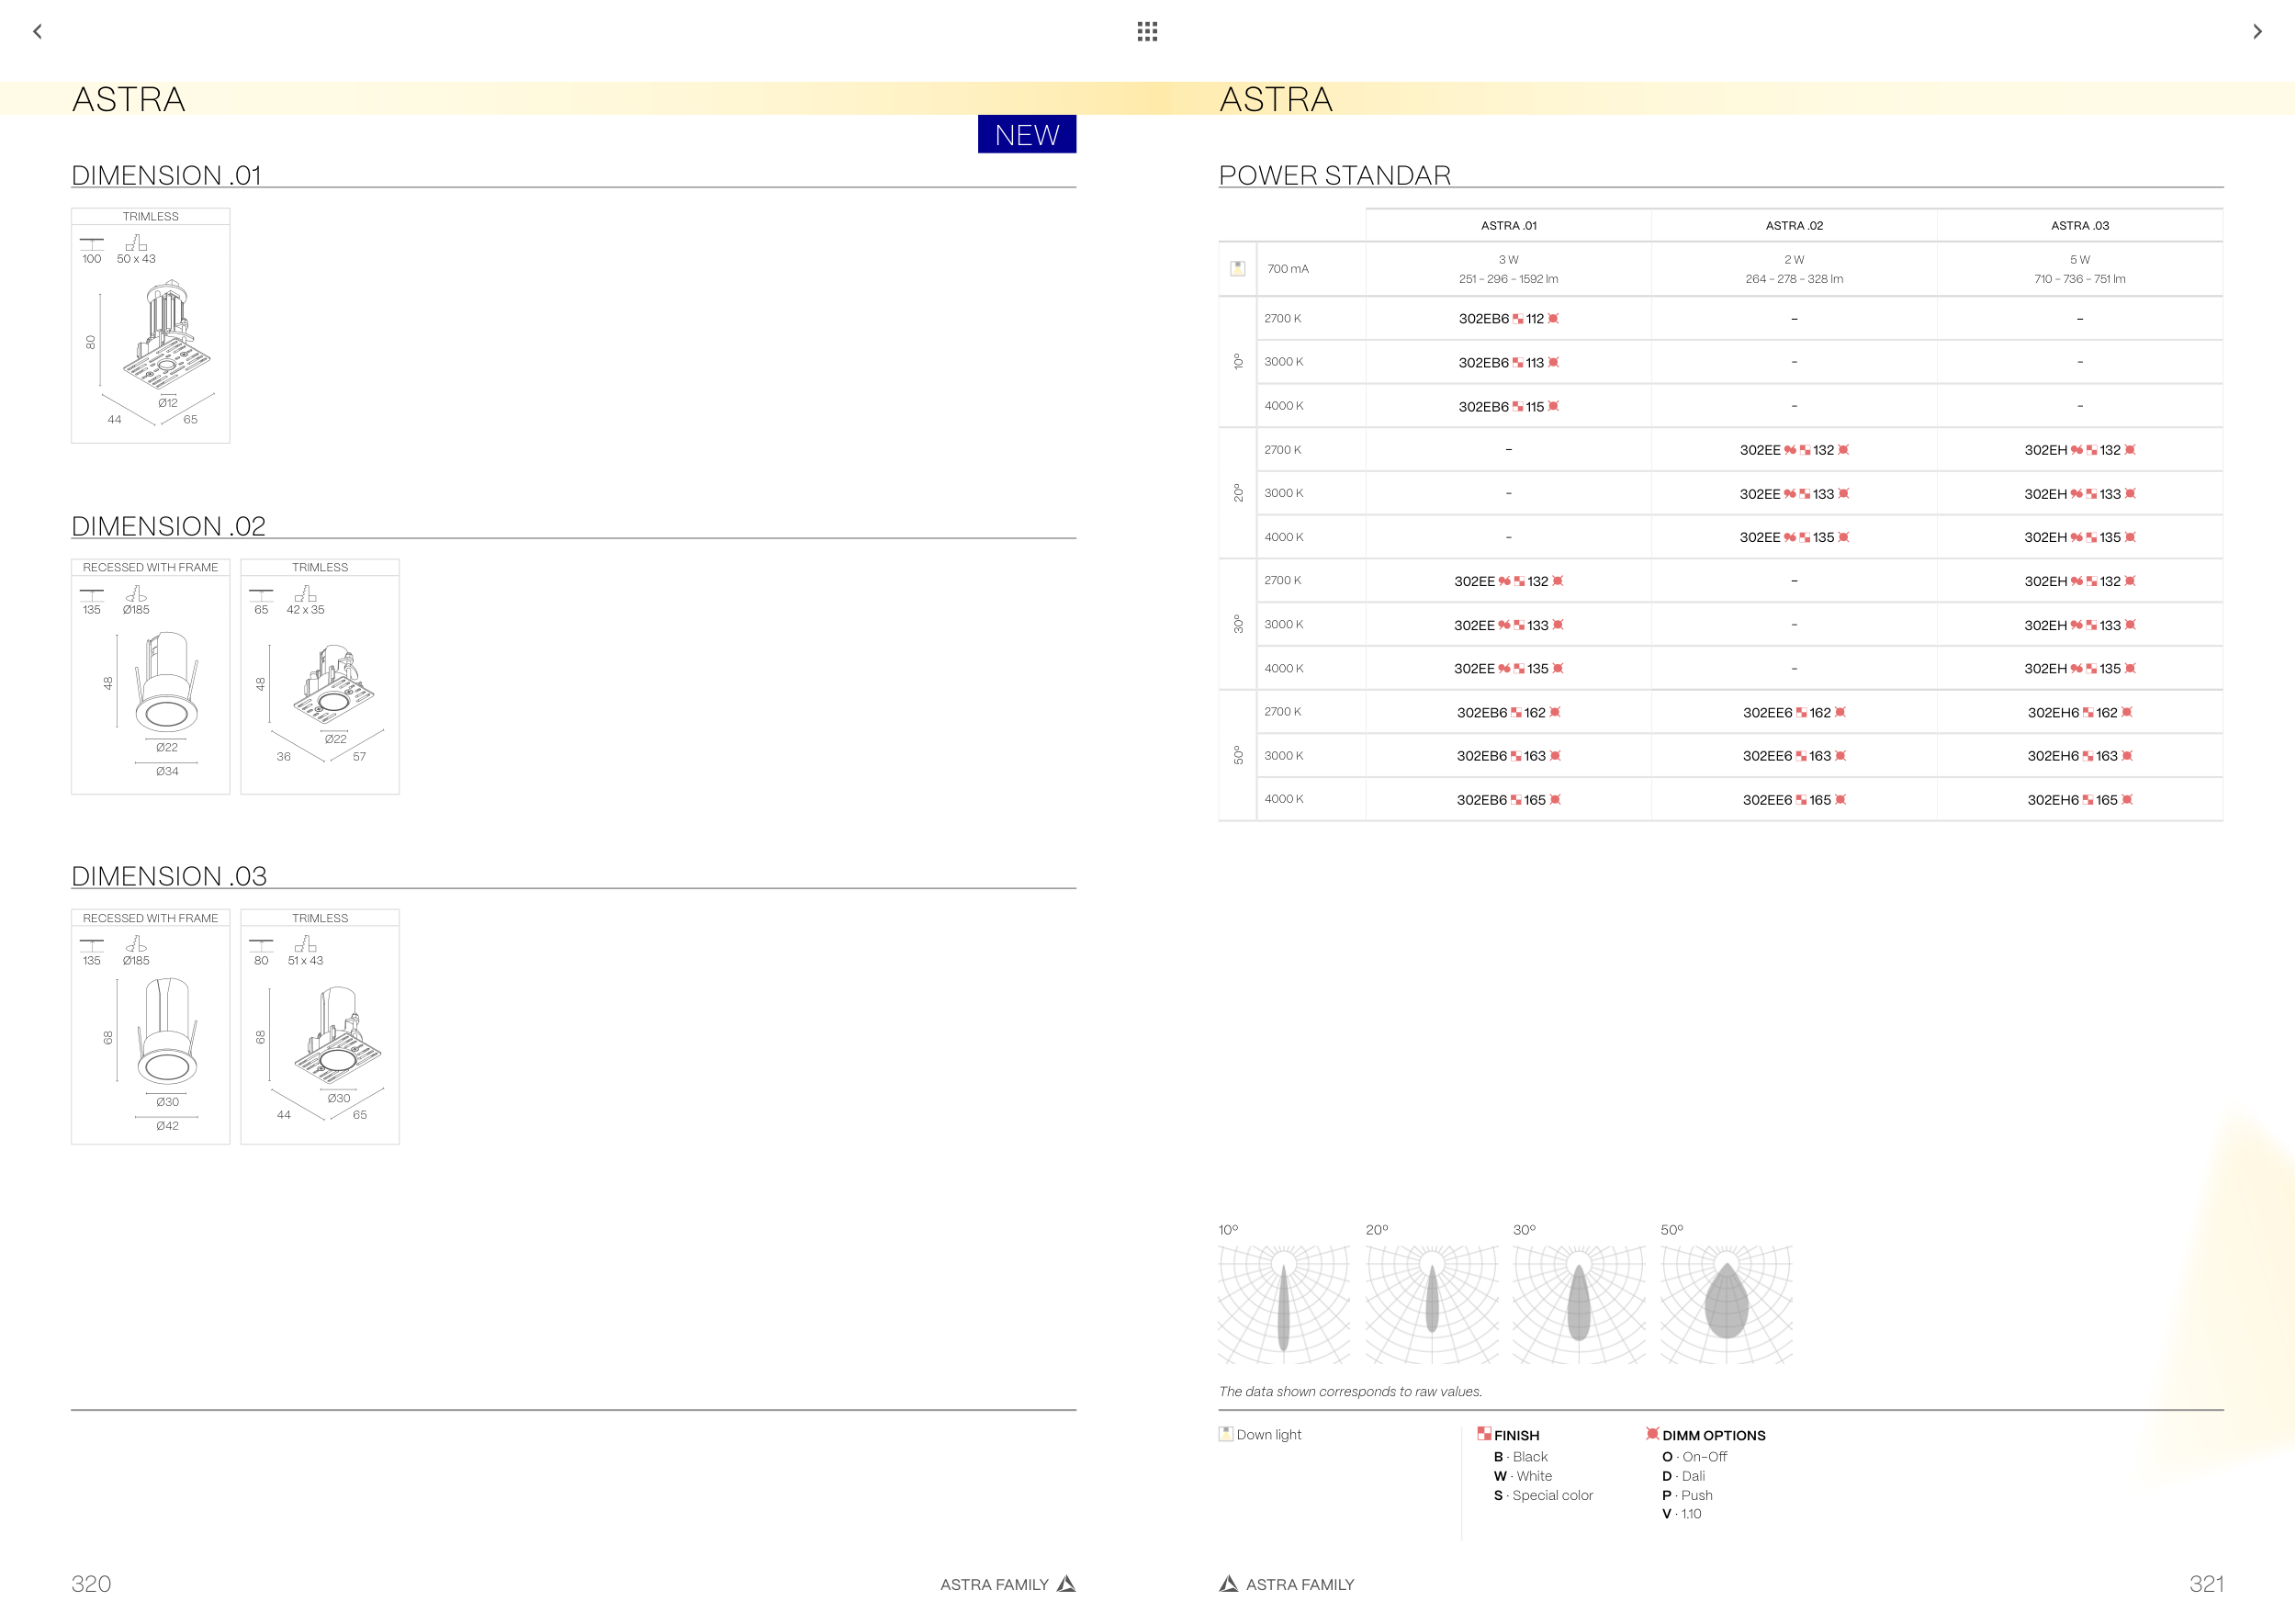Go to the next catalog page
The height and width of the screenshot is (1624, 2296).
click(x=2256, y=32)
